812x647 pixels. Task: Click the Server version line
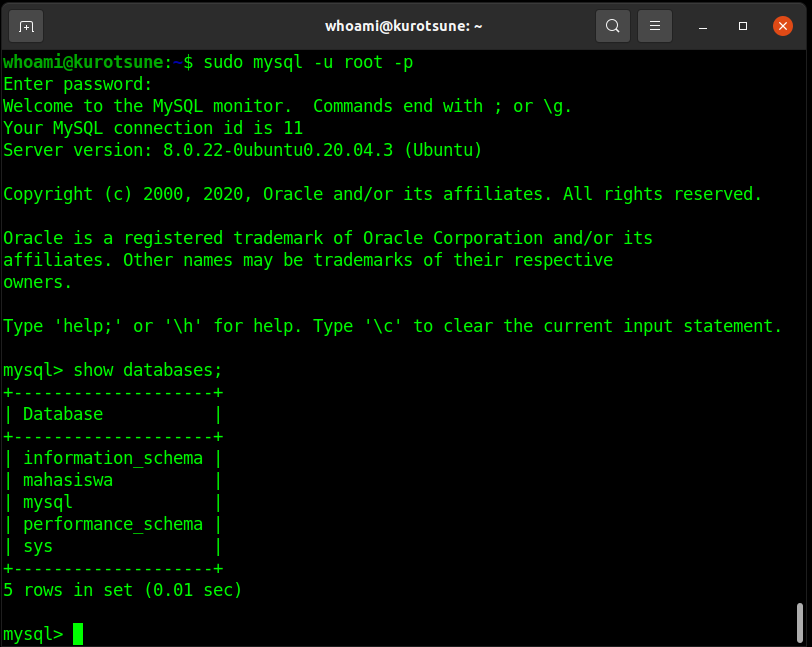242,150
